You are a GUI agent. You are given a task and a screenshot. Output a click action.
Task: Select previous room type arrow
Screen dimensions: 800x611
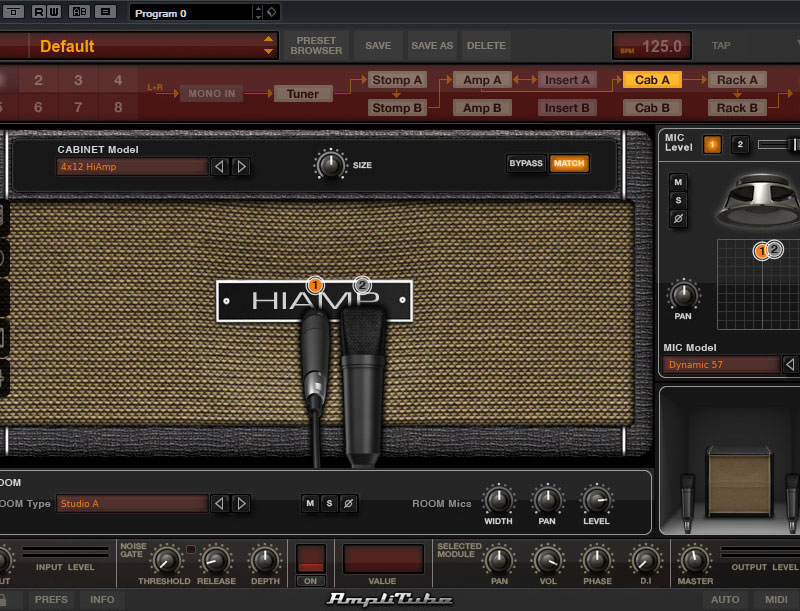point(219,503)
